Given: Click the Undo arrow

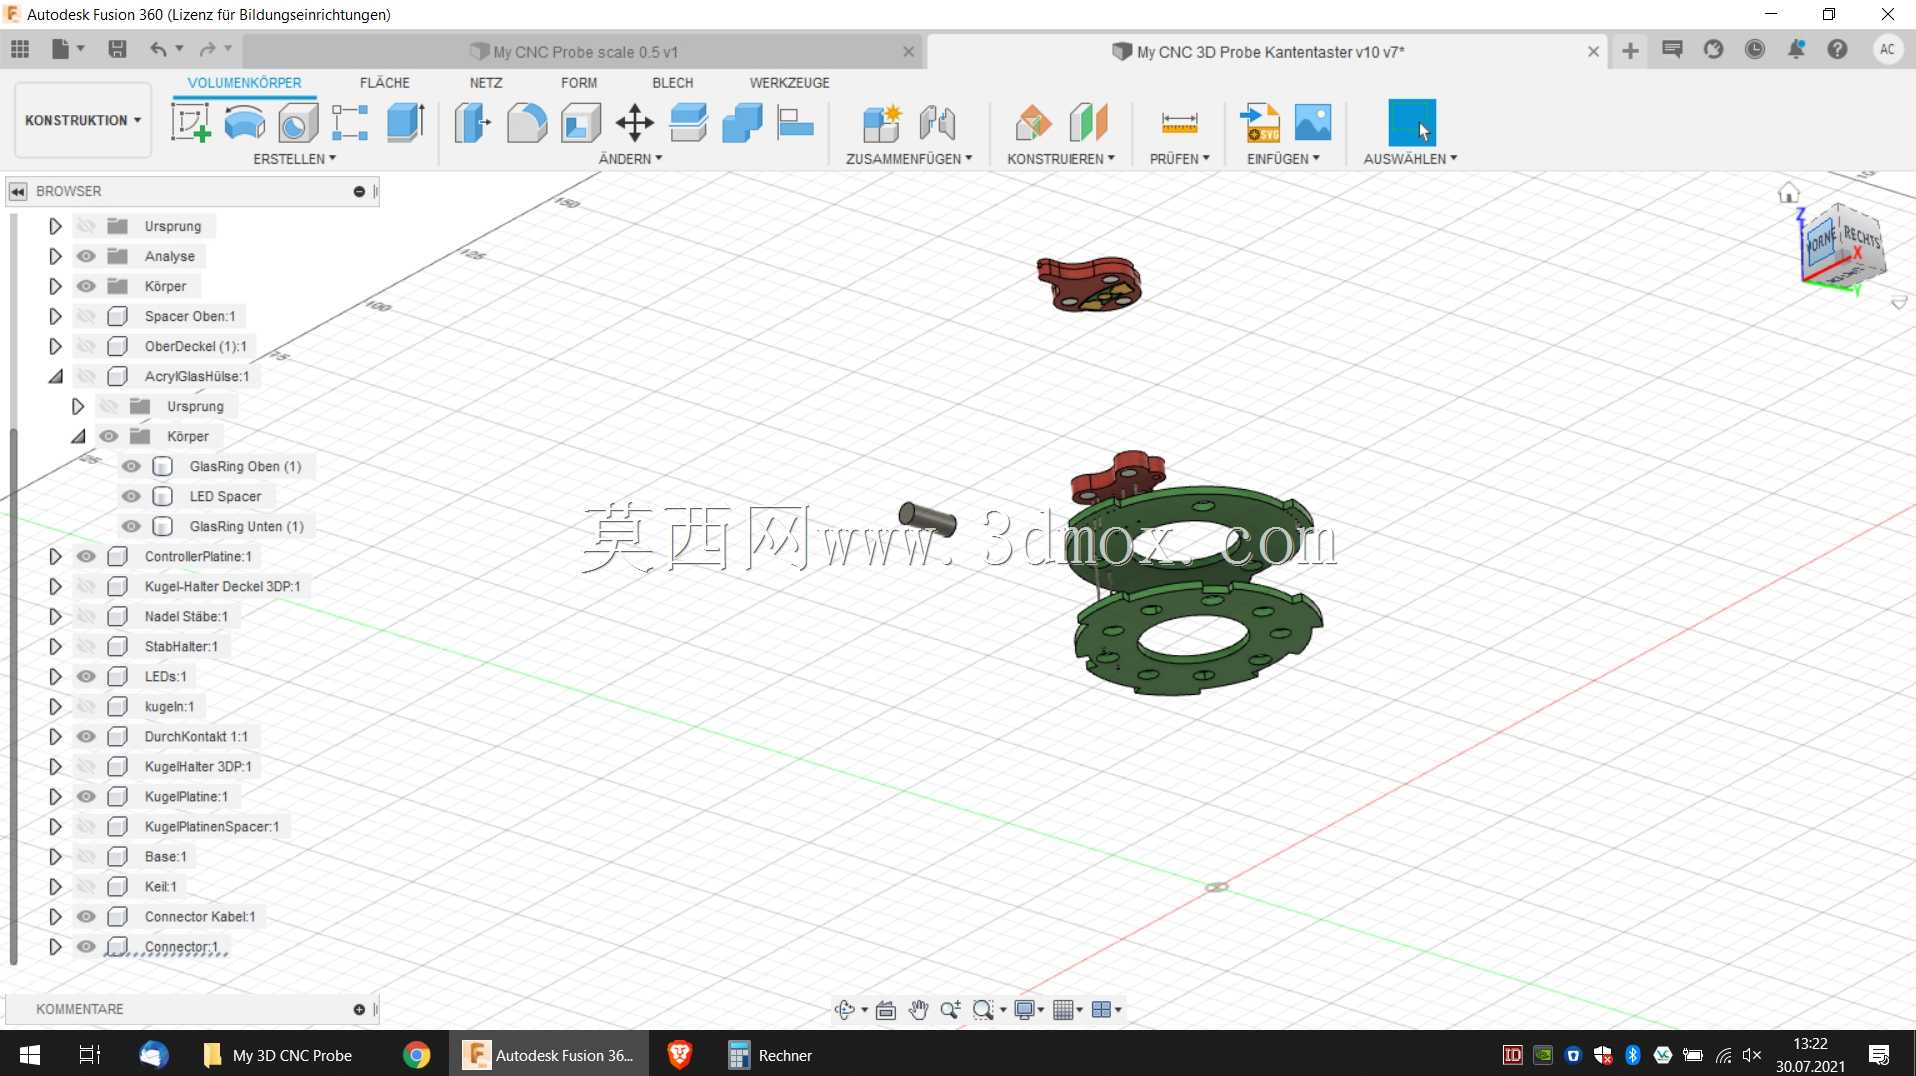Looking at the screenshot, I should click(x=158, y=49).
